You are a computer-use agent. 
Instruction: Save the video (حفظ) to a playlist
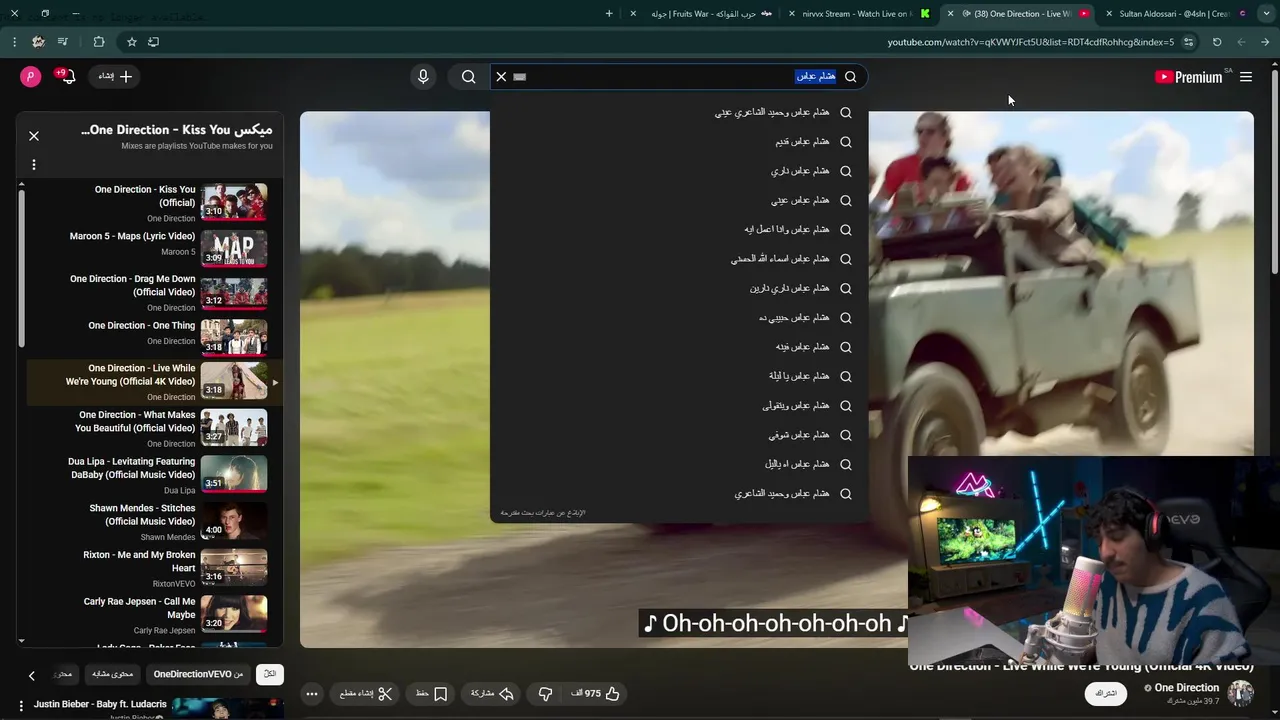coord(431,693)
